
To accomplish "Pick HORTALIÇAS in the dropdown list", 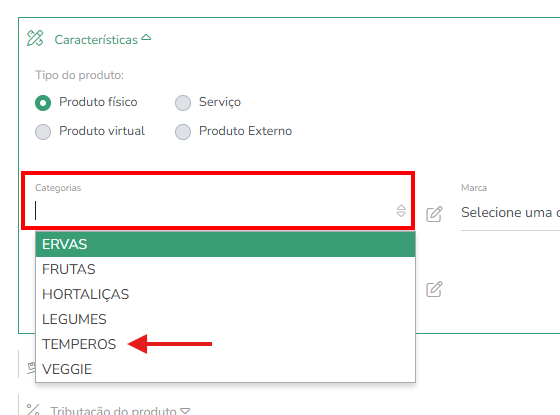I will tap(225, 294).
